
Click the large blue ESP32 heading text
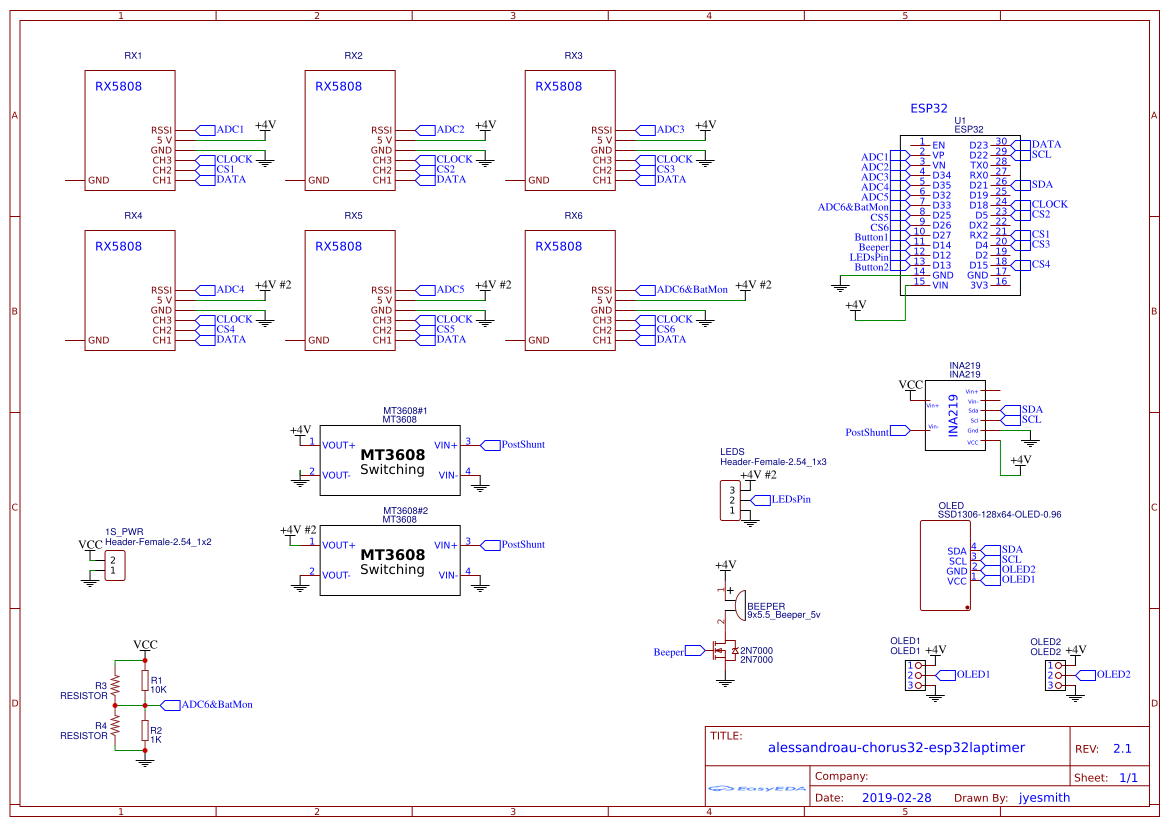928,108
